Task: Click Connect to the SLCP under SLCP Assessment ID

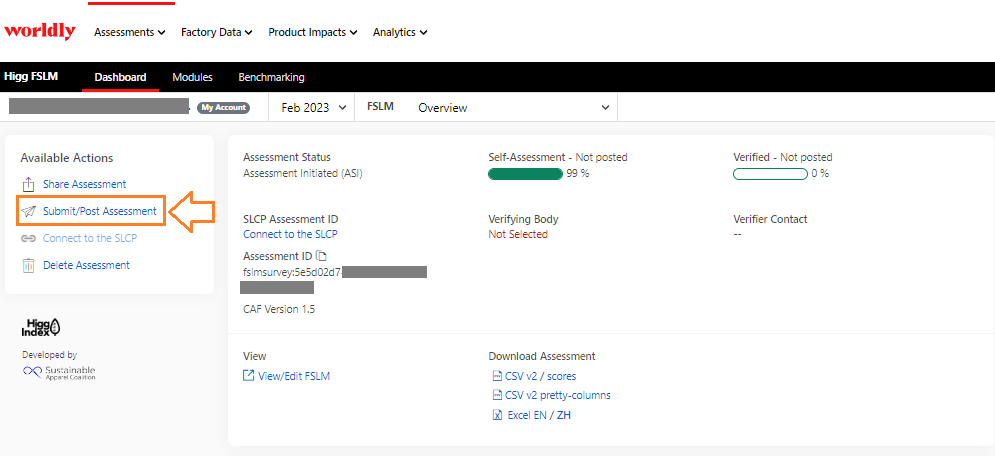Action: click(291, 234)
